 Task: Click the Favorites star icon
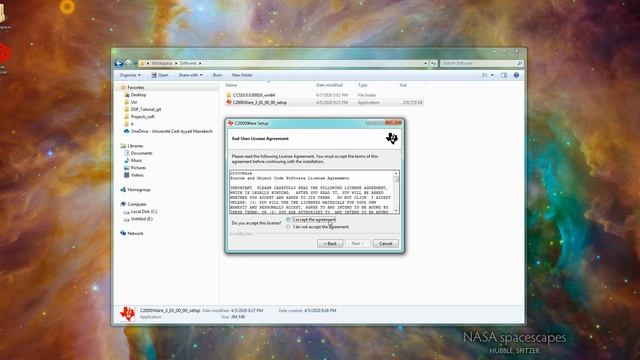click(123, 87)
